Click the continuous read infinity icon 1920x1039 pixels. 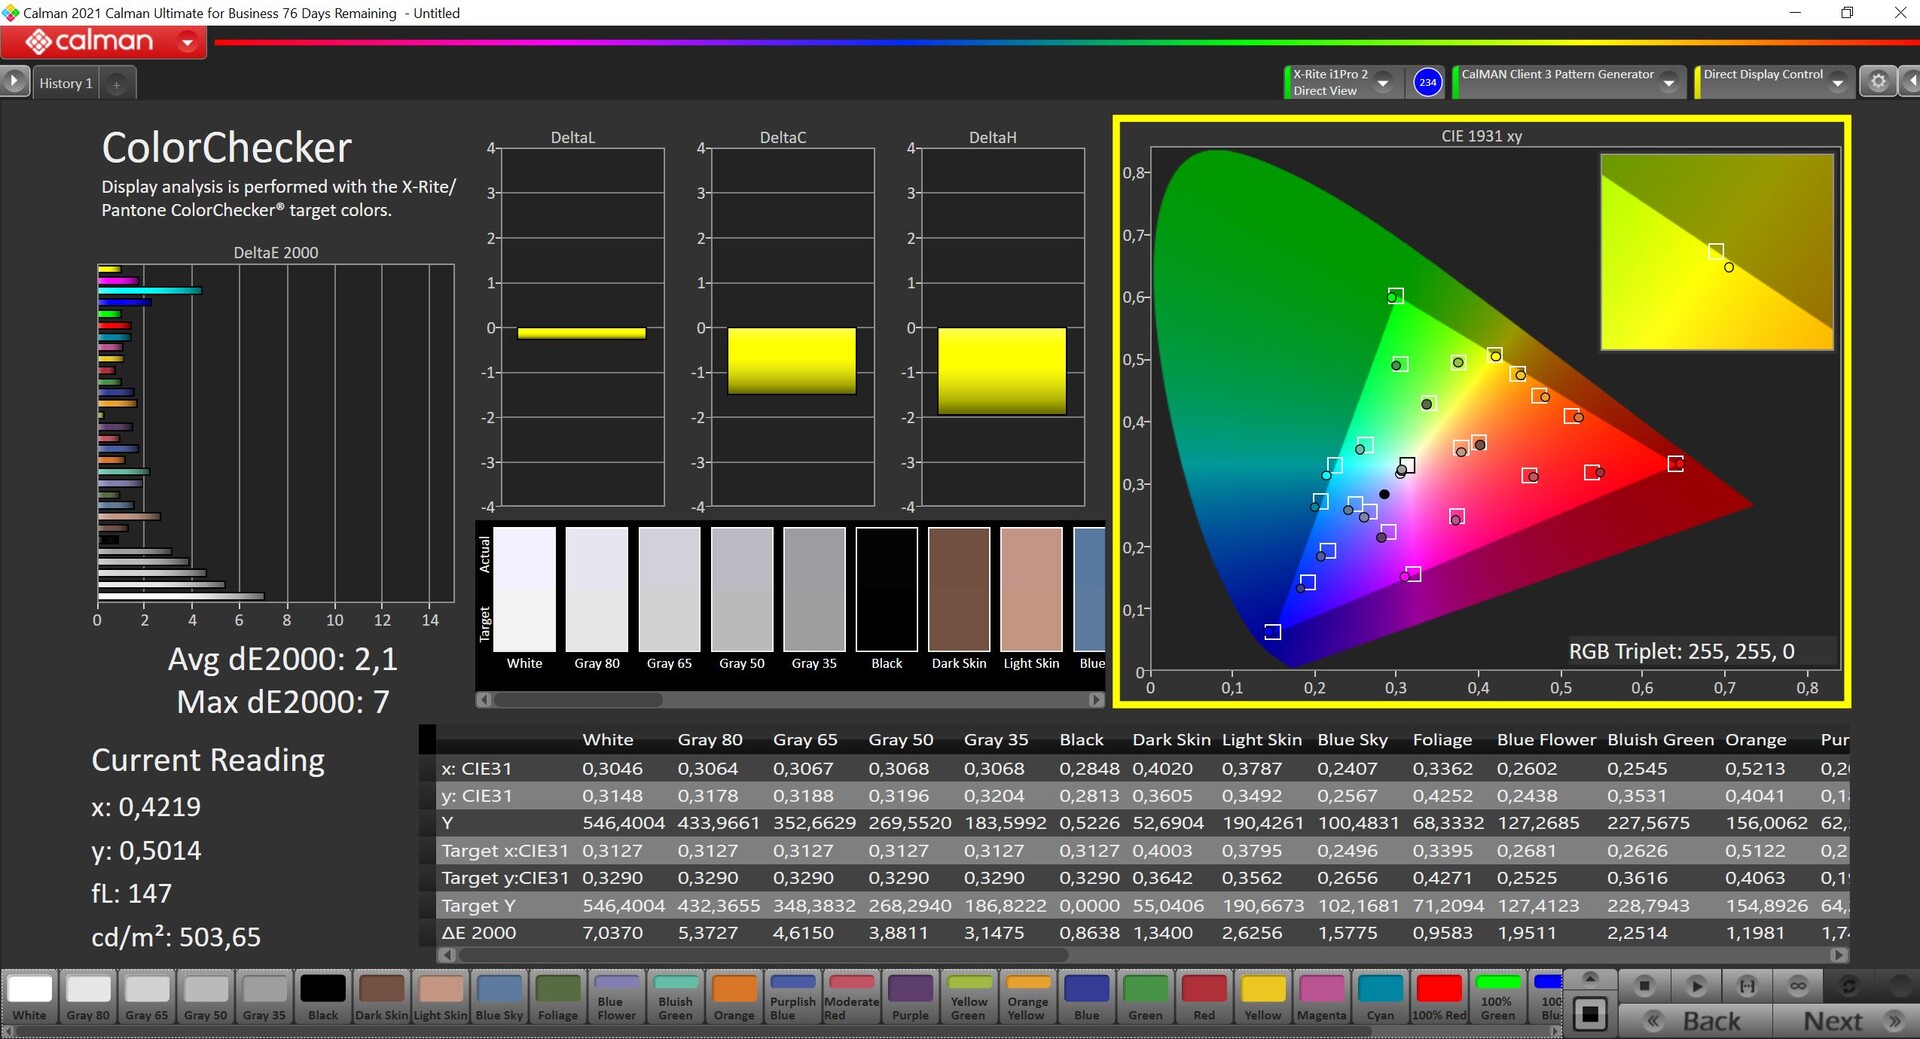pyautogui.click(x=1798, y=986)
